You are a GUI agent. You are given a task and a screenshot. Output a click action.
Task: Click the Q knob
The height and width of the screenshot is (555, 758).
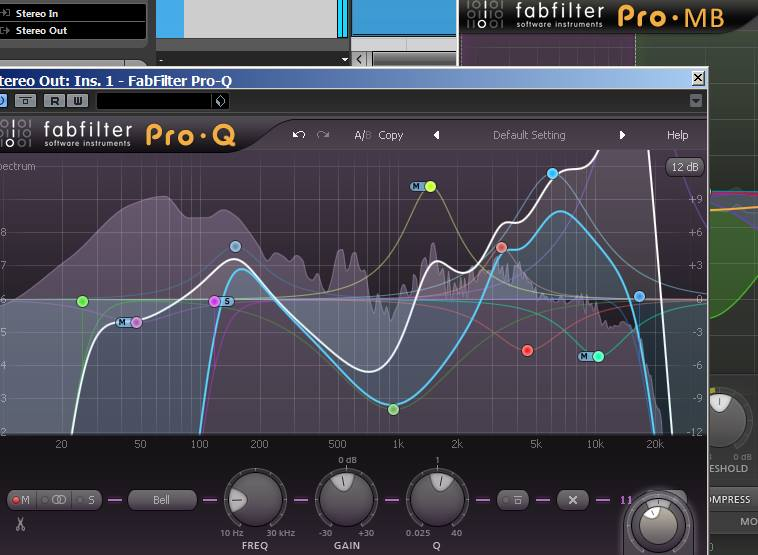click(x=437, y=499)
